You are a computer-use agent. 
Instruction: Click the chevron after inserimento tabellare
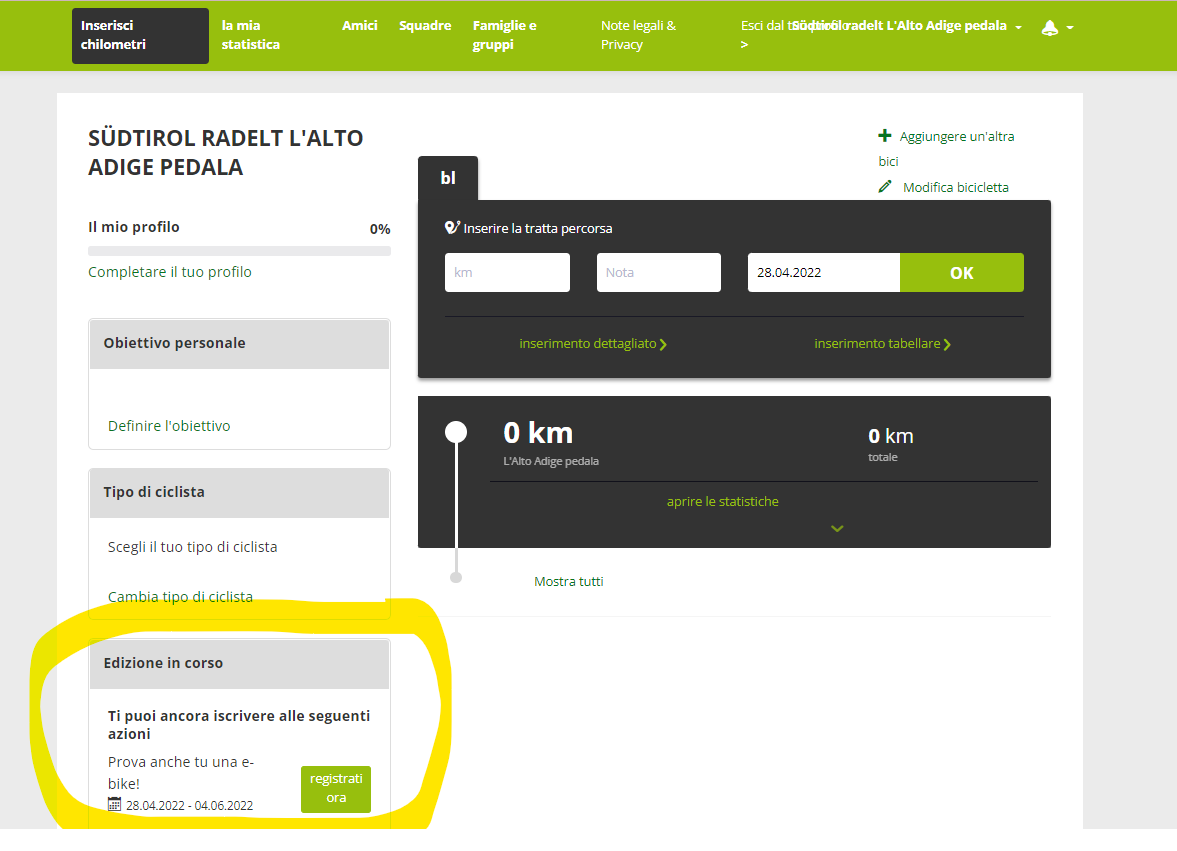(x=947, y=344)
